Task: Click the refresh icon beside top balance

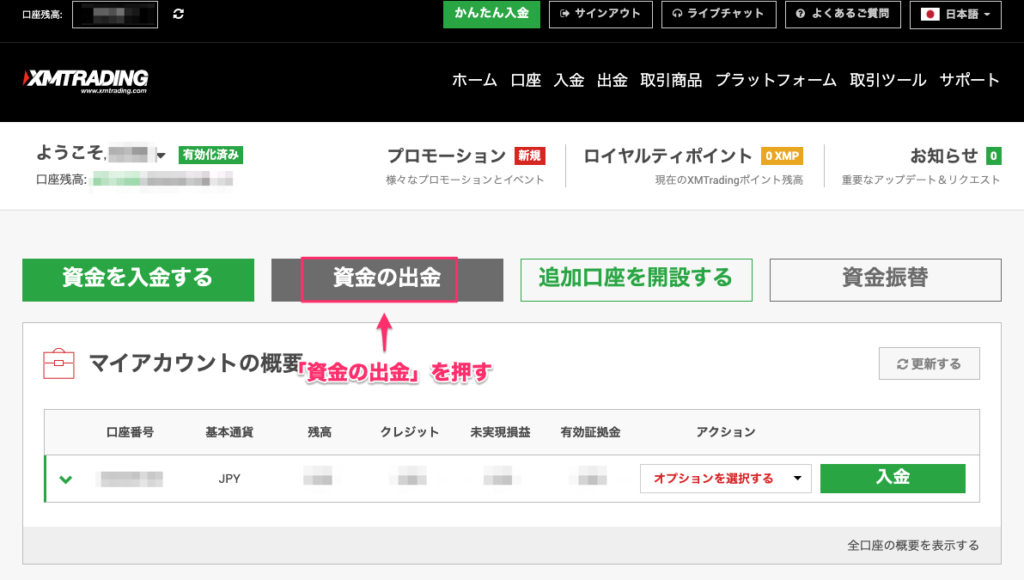Action: click(179, 15)
